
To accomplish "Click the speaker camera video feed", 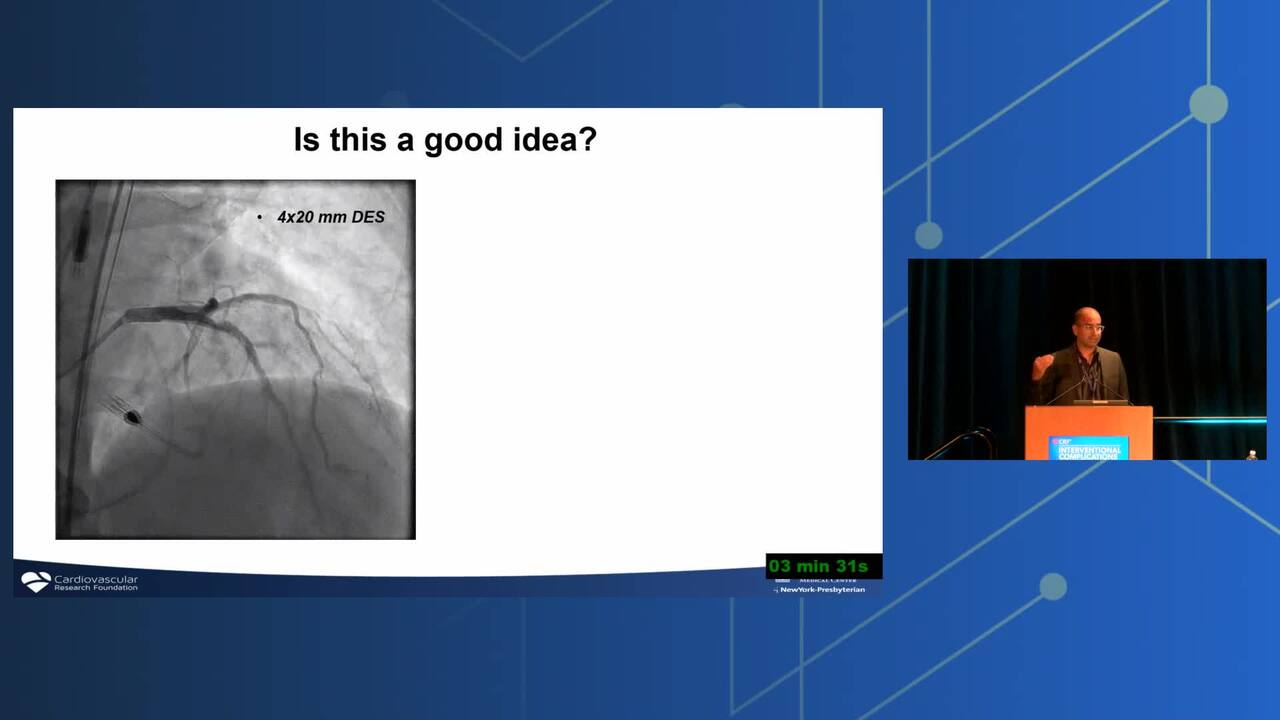I will (x=1087, y=359).
